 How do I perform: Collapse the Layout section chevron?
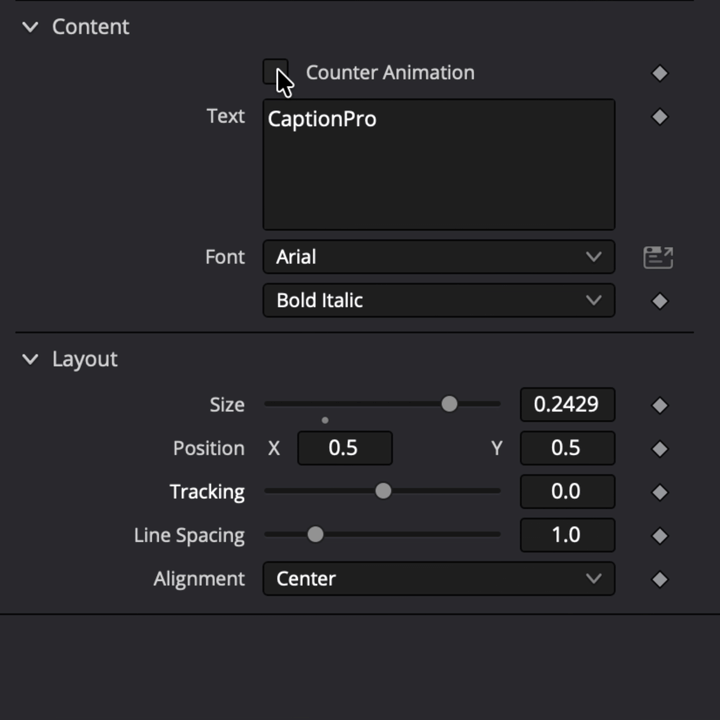click(x=30, y=359)
